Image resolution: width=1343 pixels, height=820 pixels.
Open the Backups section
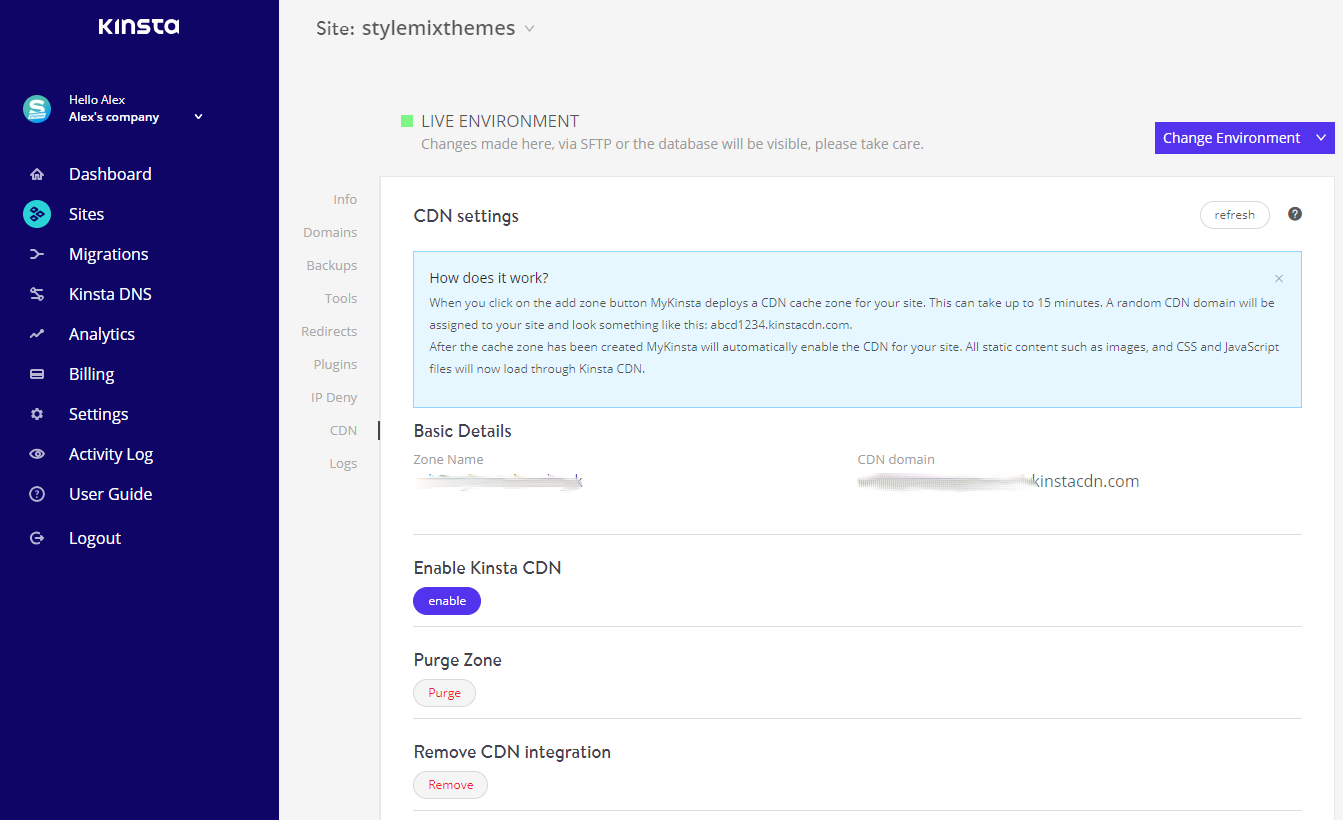[331, 264]
